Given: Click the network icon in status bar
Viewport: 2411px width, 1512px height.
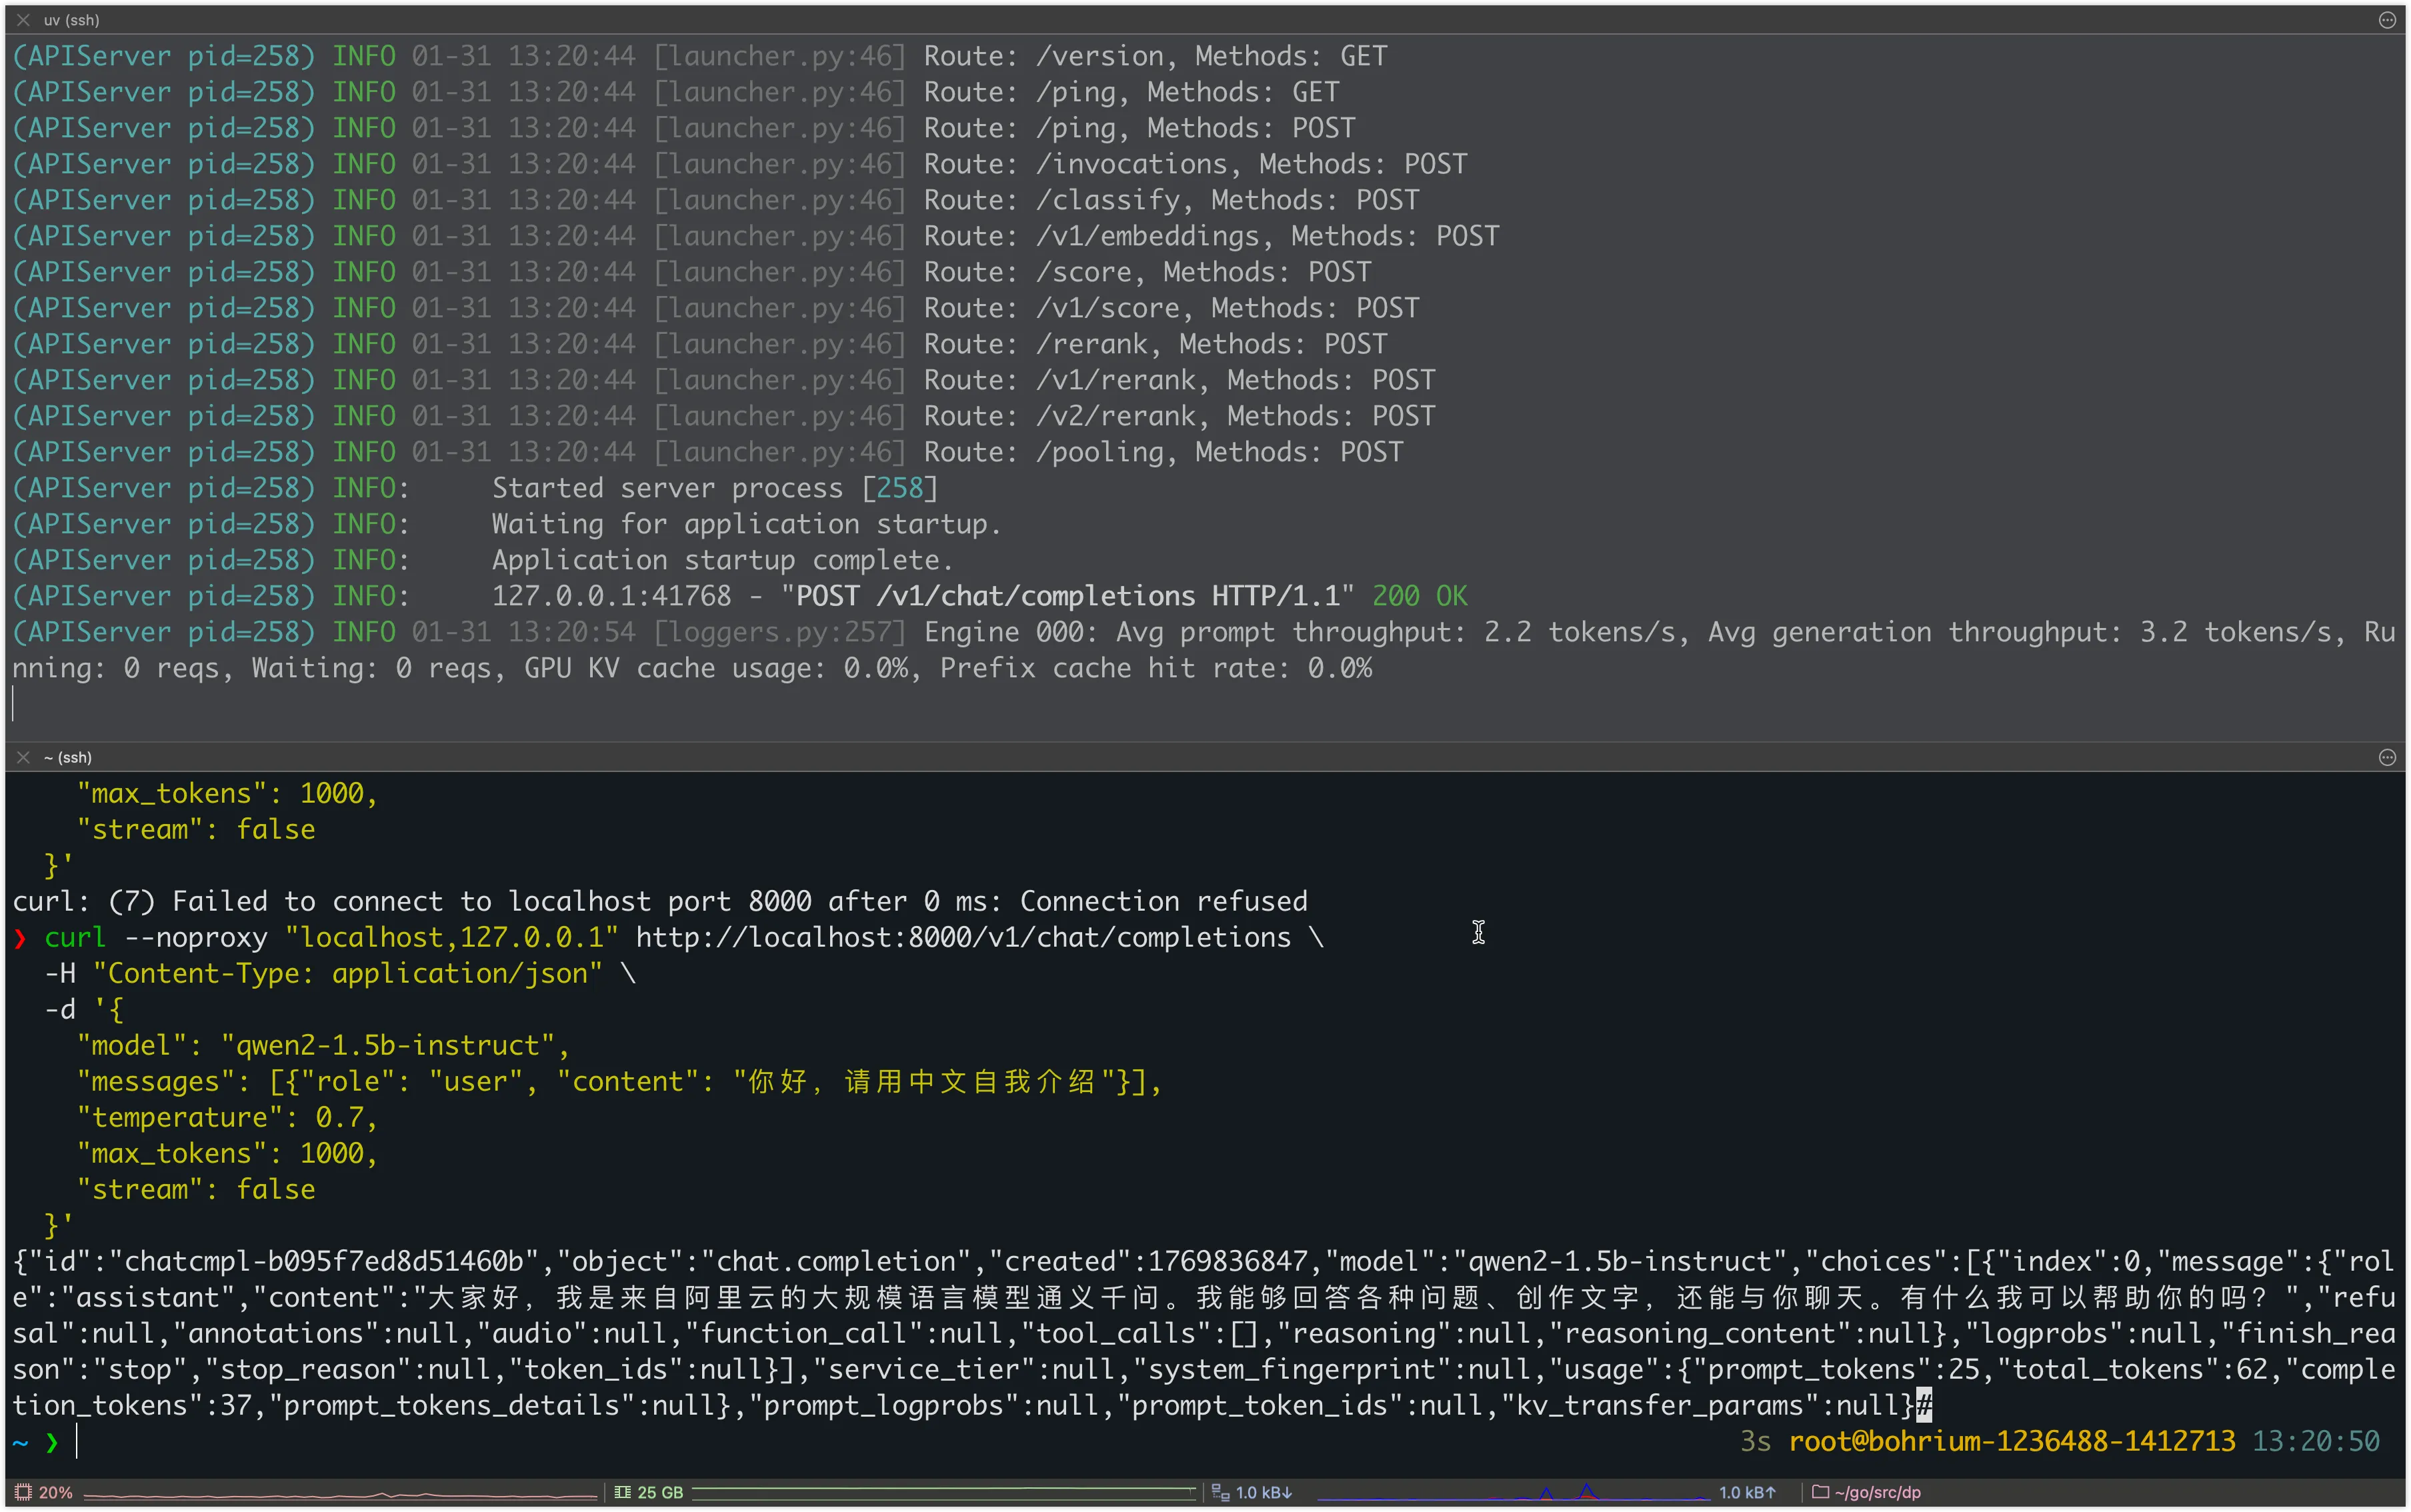Looking at the screenshot, I should click(1220, 1492).
